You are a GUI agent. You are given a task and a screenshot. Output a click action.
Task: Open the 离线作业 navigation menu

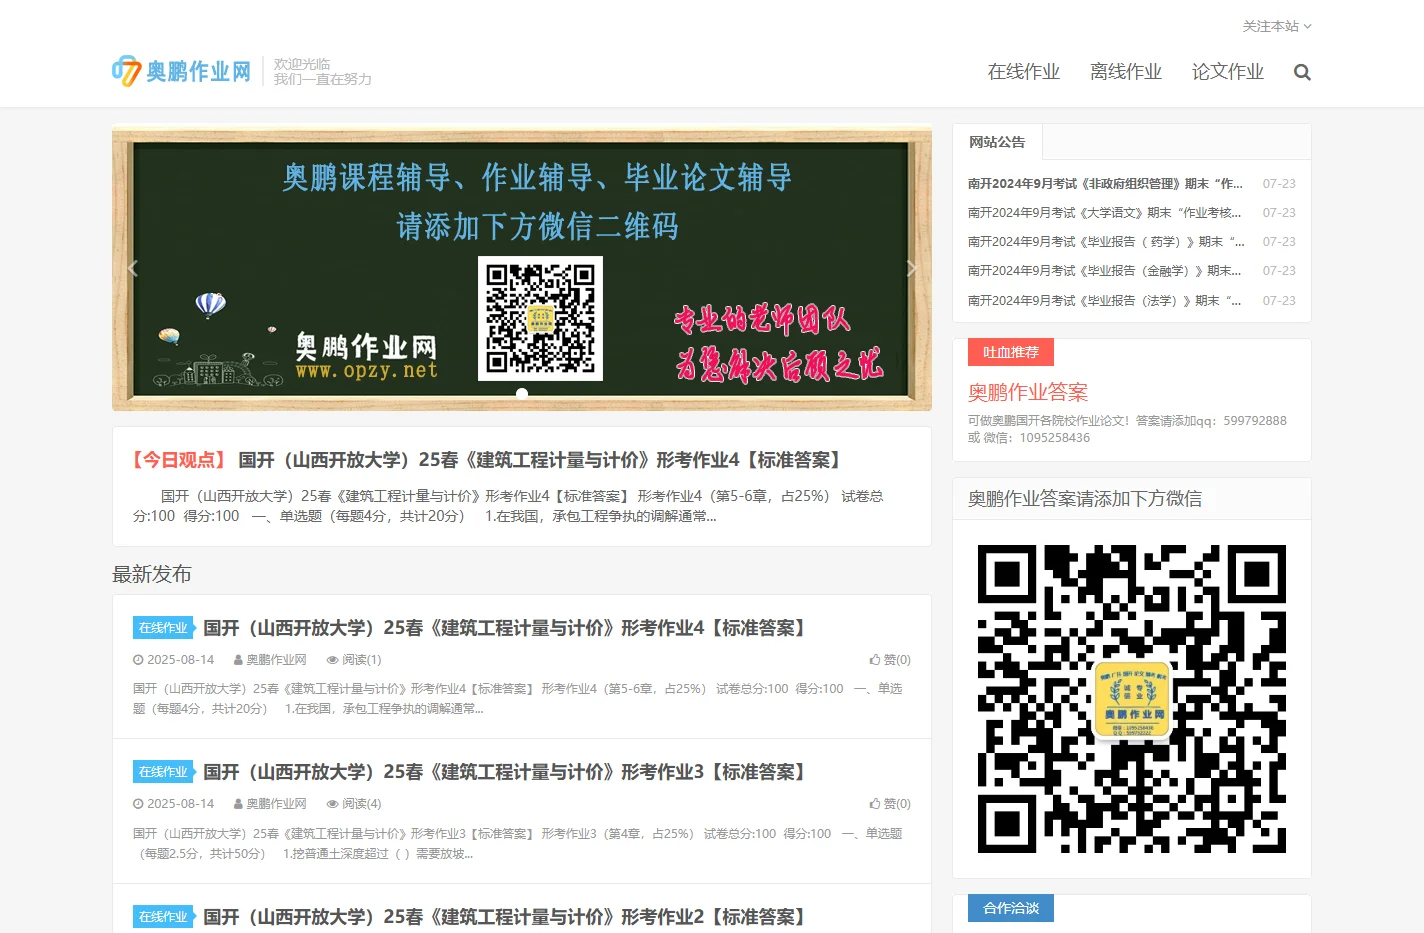[x=1125, y=72]
